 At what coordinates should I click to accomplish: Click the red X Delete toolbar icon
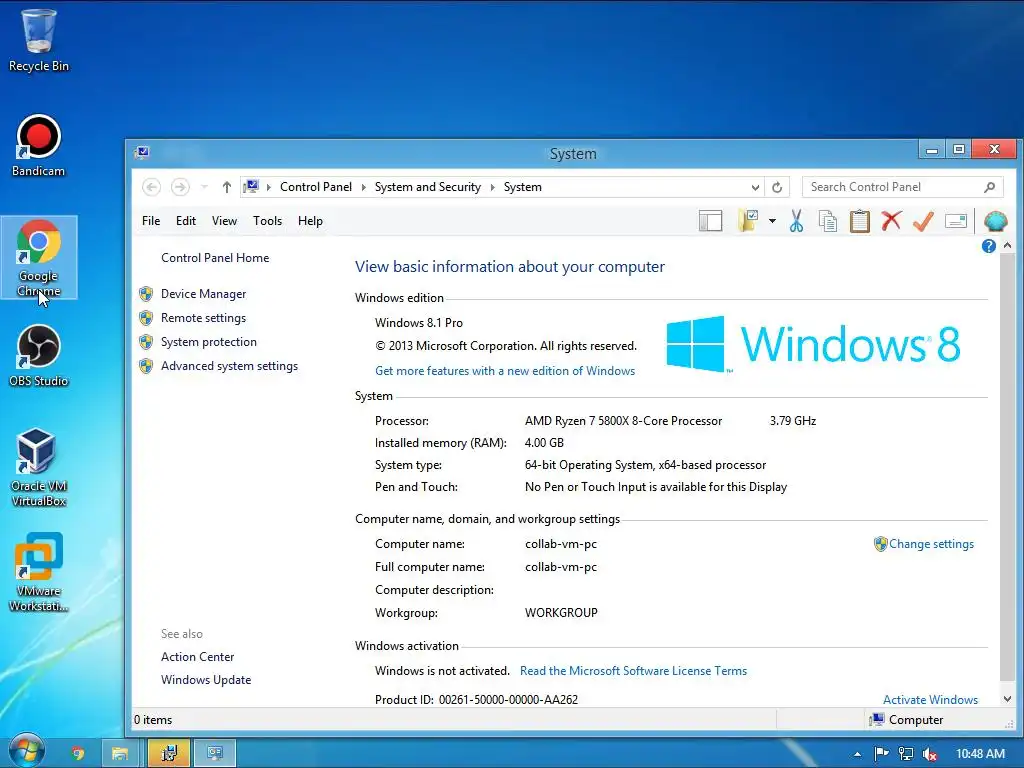coord(891,221)
